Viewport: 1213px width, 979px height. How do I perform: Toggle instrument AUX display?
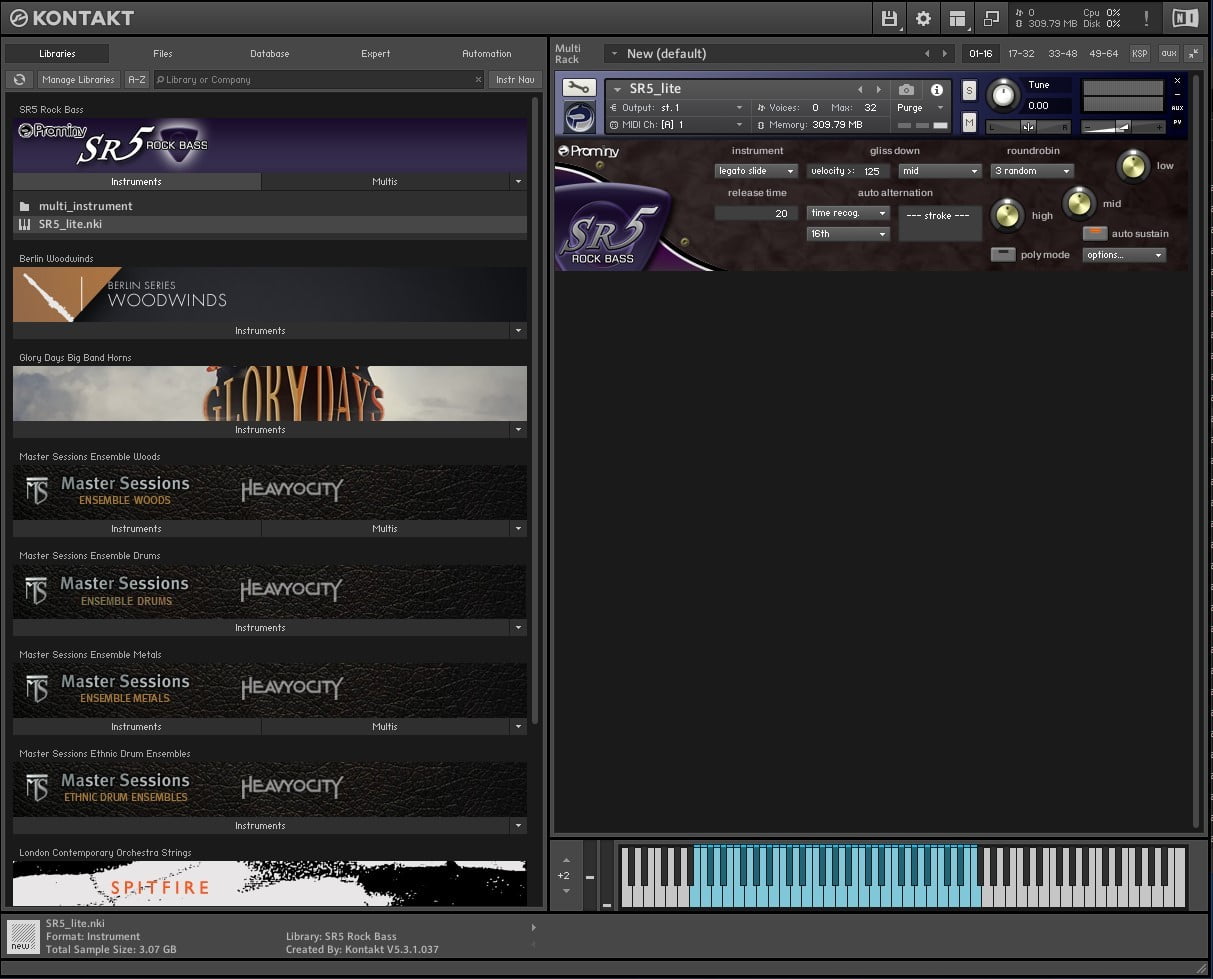pyautogui.click(x=1177, y=108)
